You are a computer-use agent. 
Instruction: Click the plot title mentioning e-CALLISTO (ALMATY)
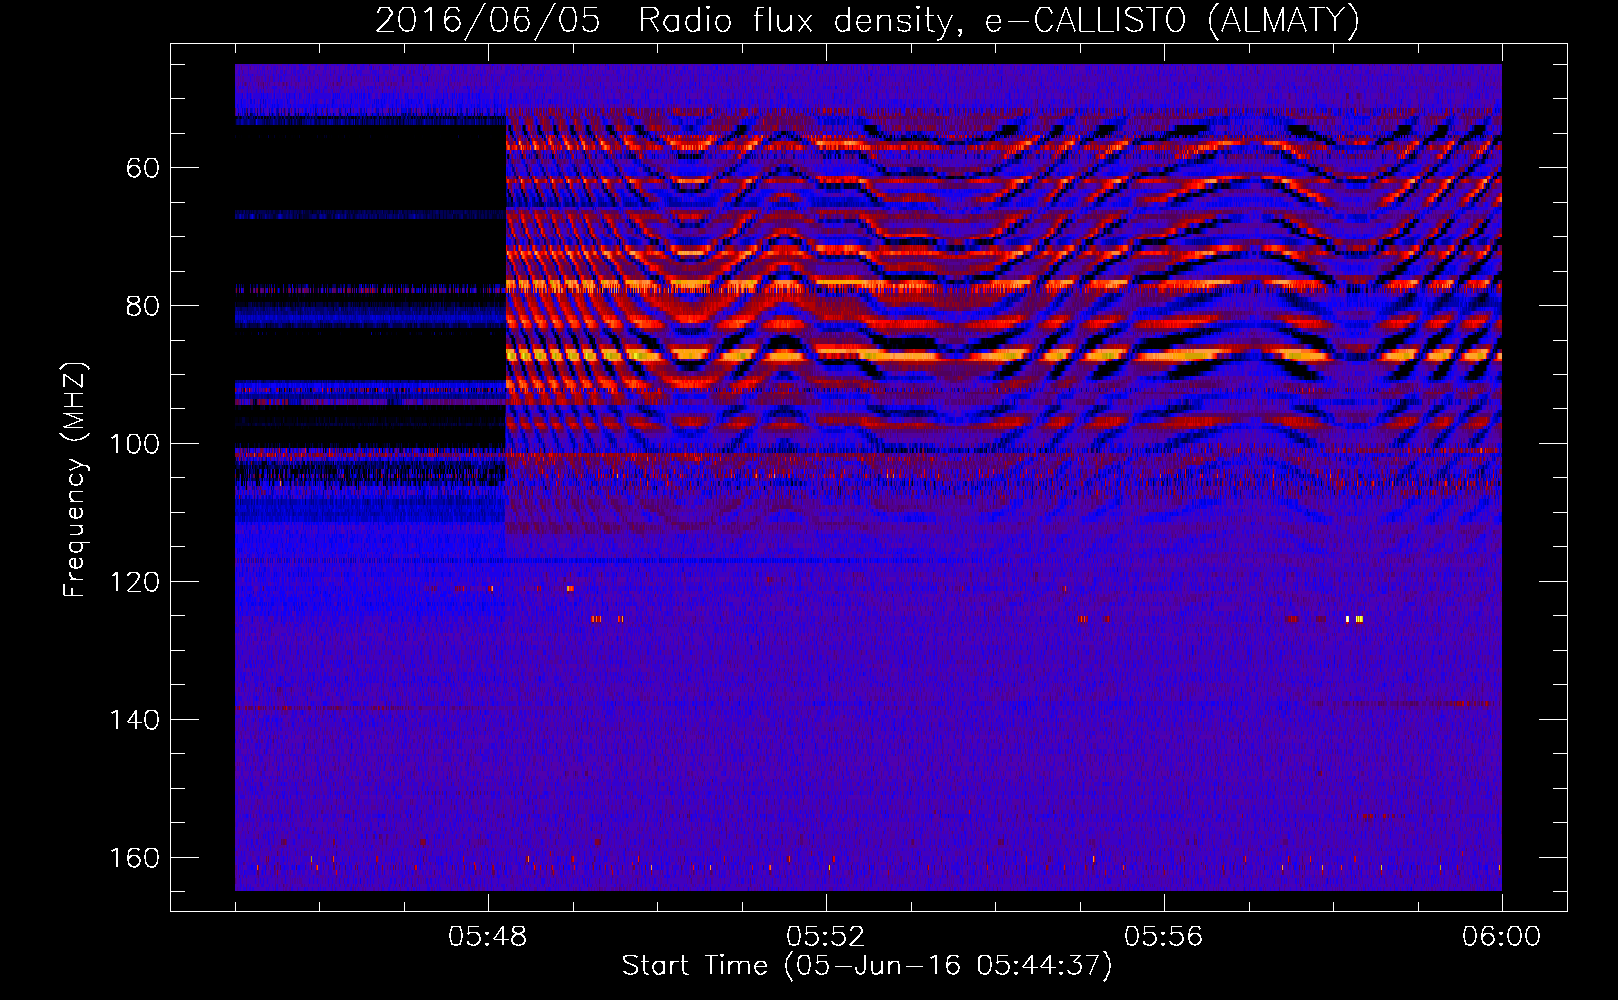click(x=867, y=20)
